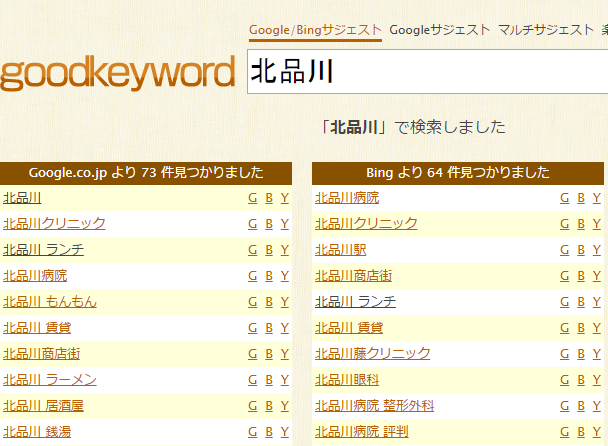The image size is (608, 446).
Task: Open Google result 北品川 銭湯
Action: click(37, 432)
